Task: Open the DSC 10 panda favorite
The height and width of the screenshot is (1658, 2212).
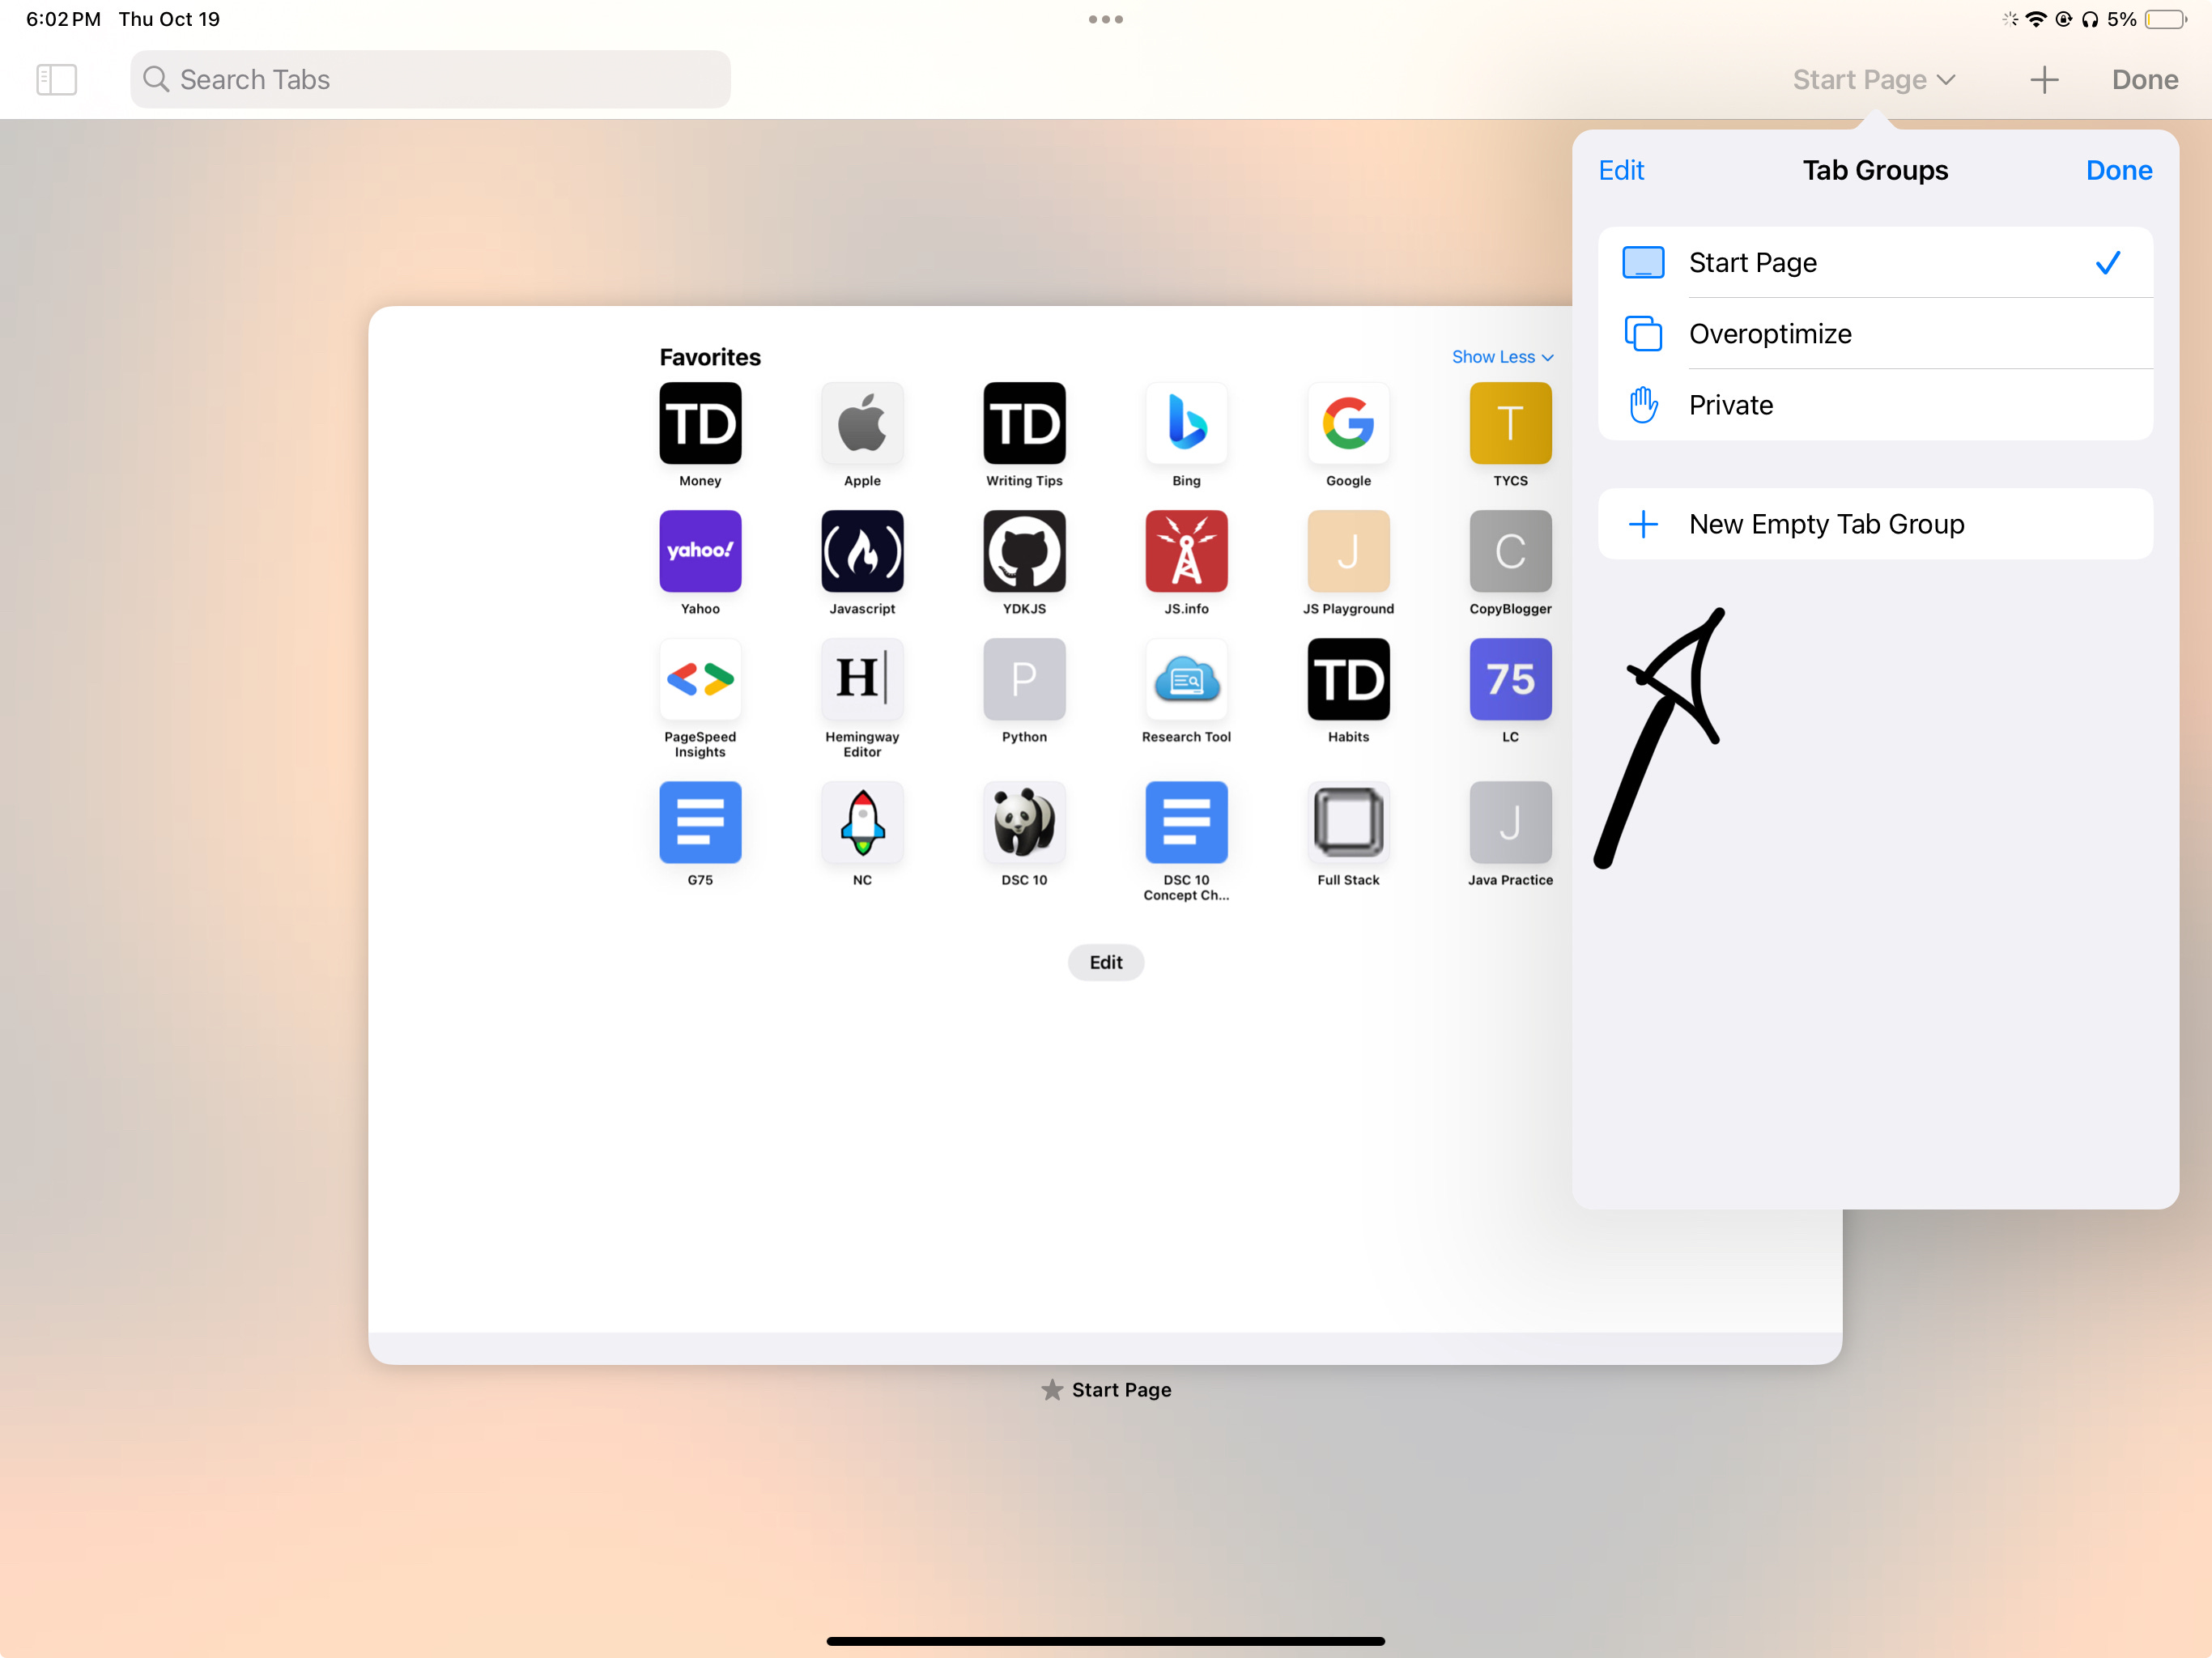Action: 1024,822
